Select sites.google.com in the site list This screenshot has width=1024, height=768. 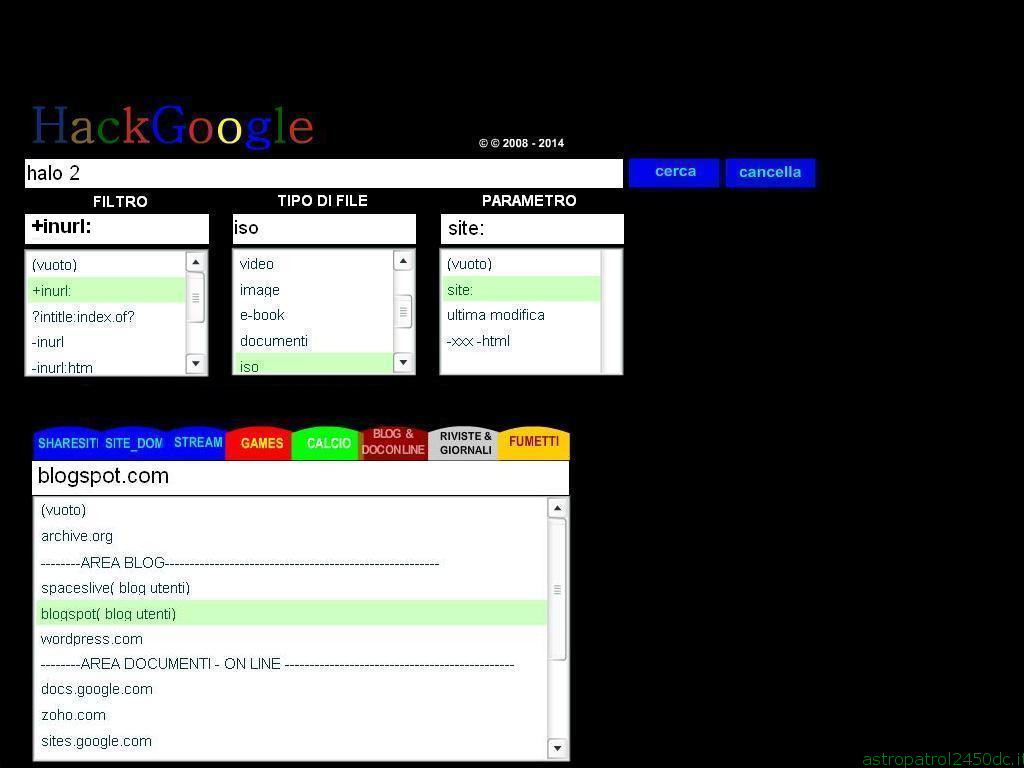(x=292, y=741)
